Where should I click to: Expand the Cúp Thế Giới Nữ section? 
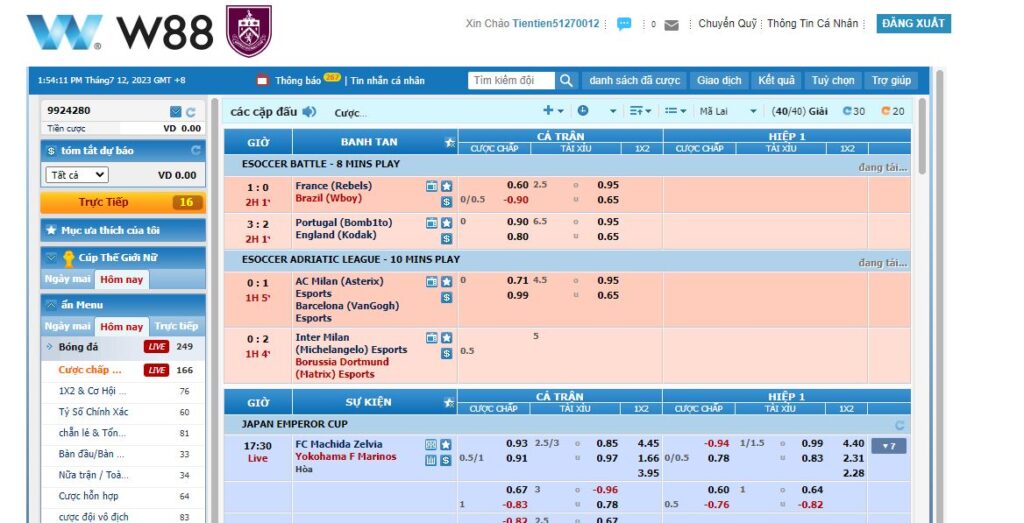[123, 257]
